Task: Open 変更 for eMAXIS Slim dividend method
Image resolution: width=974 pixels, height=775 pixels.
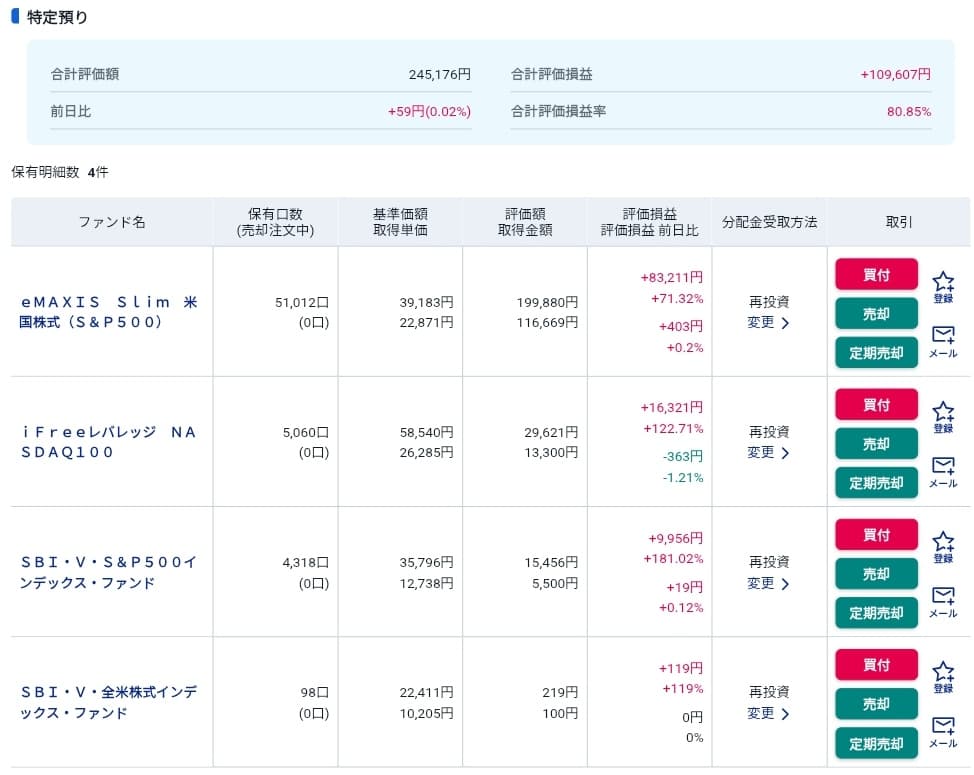Action: (x=768, y=323)
